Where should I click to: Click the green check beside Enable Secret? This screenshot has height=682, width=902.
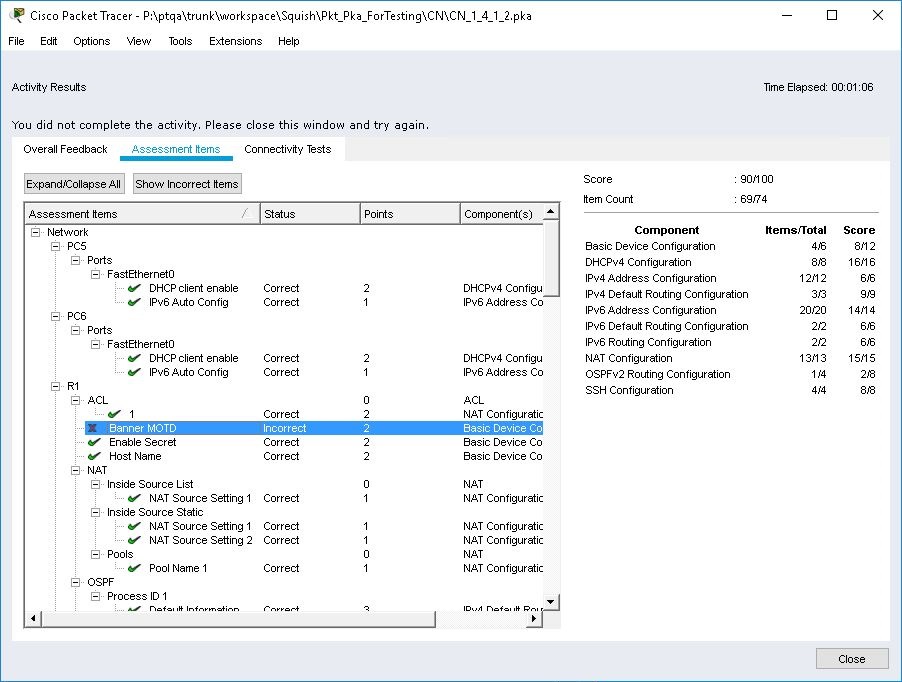coord(94,442)
